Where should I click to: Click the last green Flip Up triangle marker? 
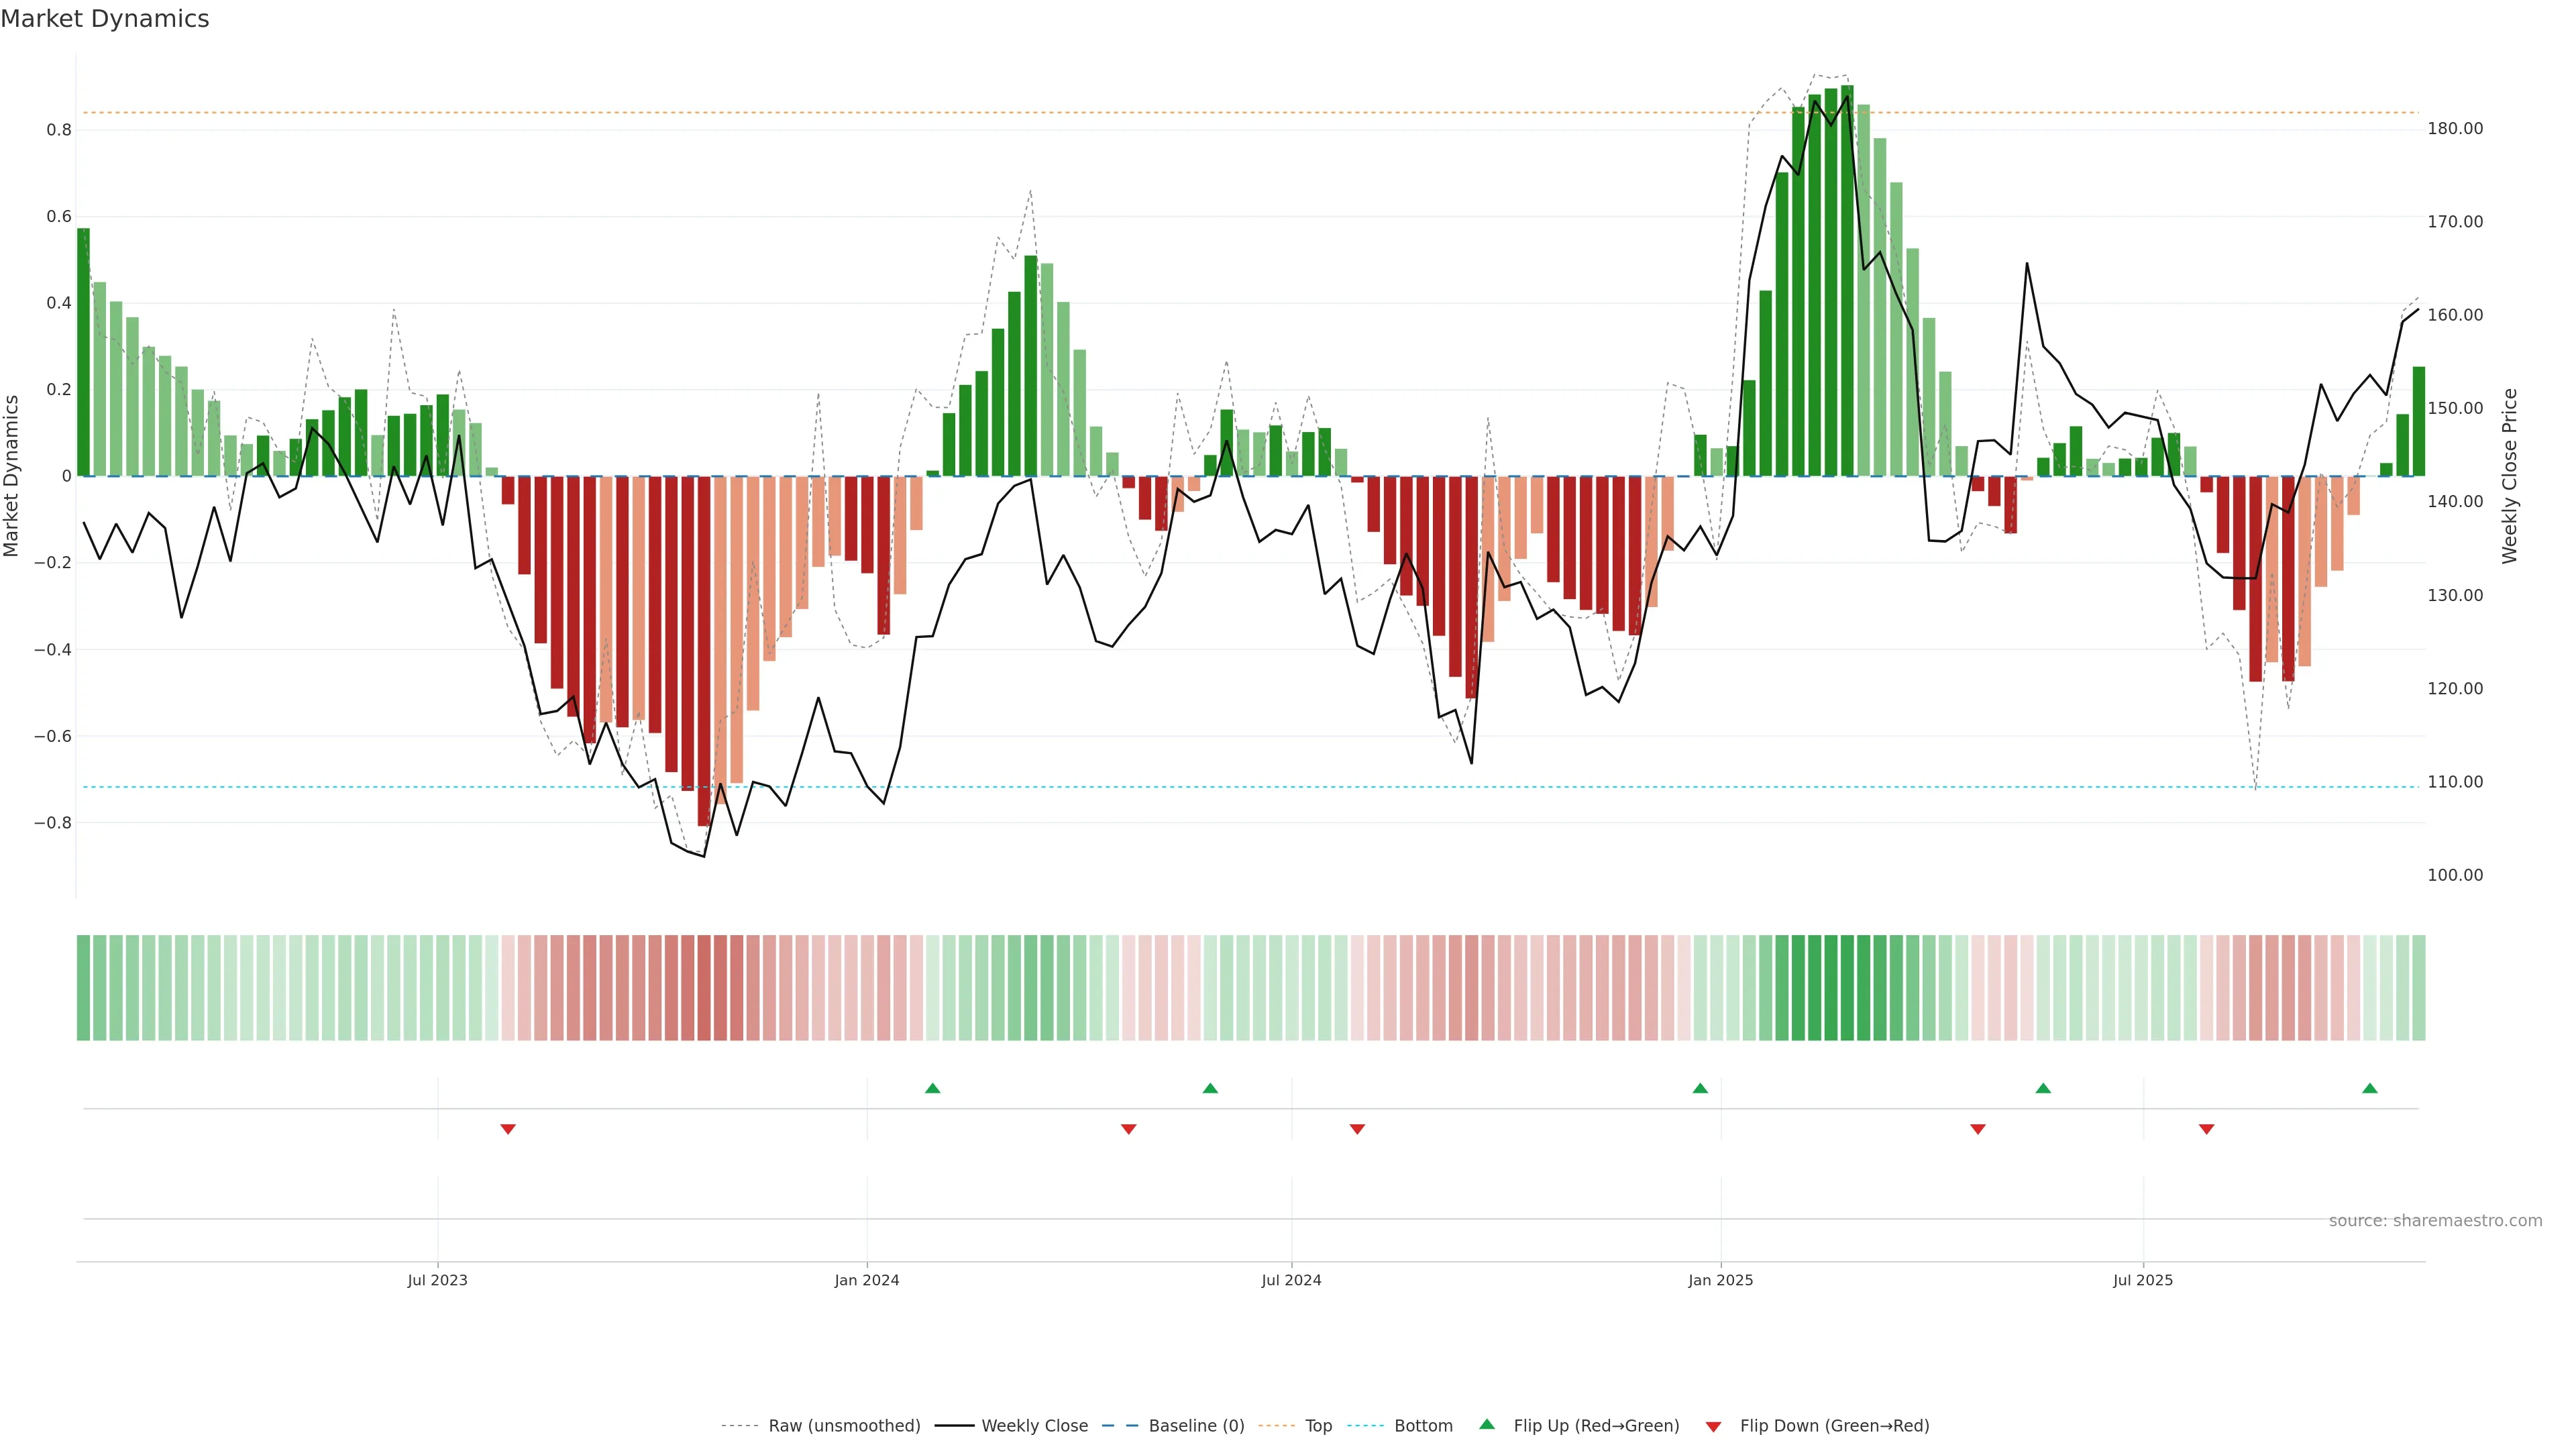(x=2369, y=1088)
